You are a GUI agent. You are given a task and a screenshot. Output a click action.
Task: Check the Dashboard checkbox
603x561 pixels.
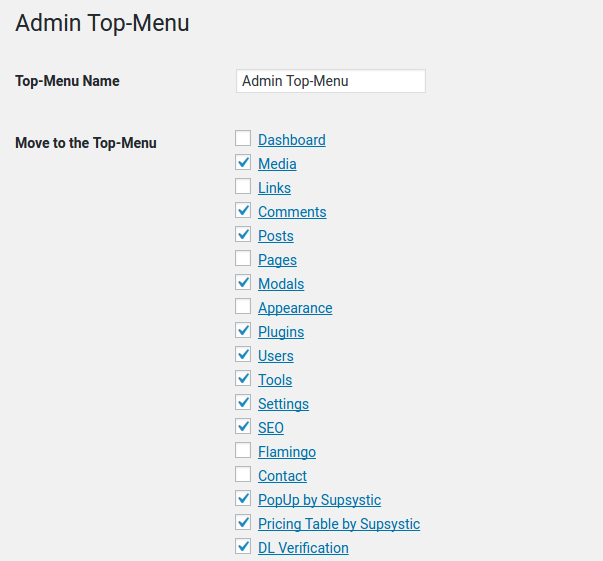pyautogui.click(x=243, y=138)
